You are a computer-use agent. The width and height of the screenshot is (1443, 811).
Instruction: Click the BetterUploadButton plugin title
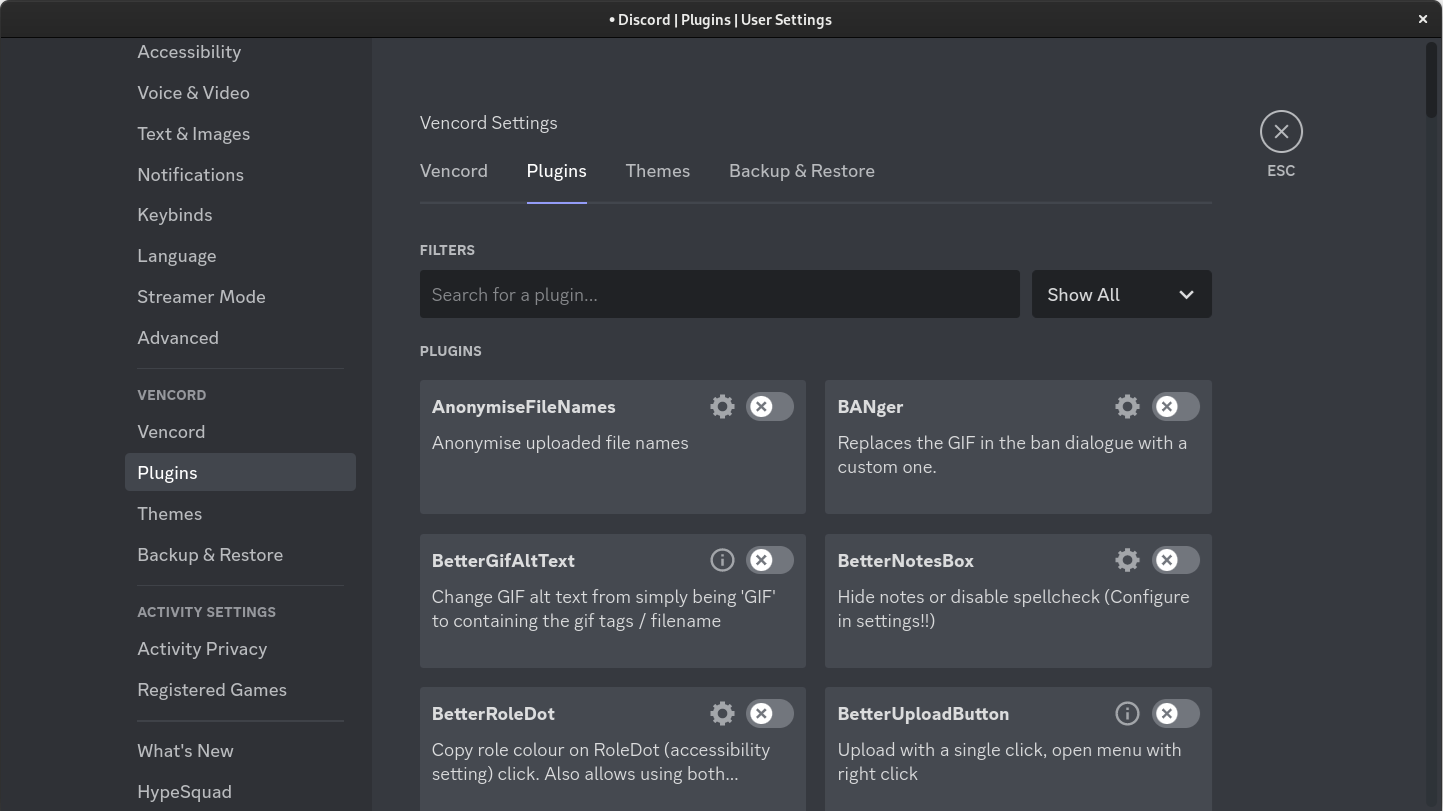pos(923,714)
